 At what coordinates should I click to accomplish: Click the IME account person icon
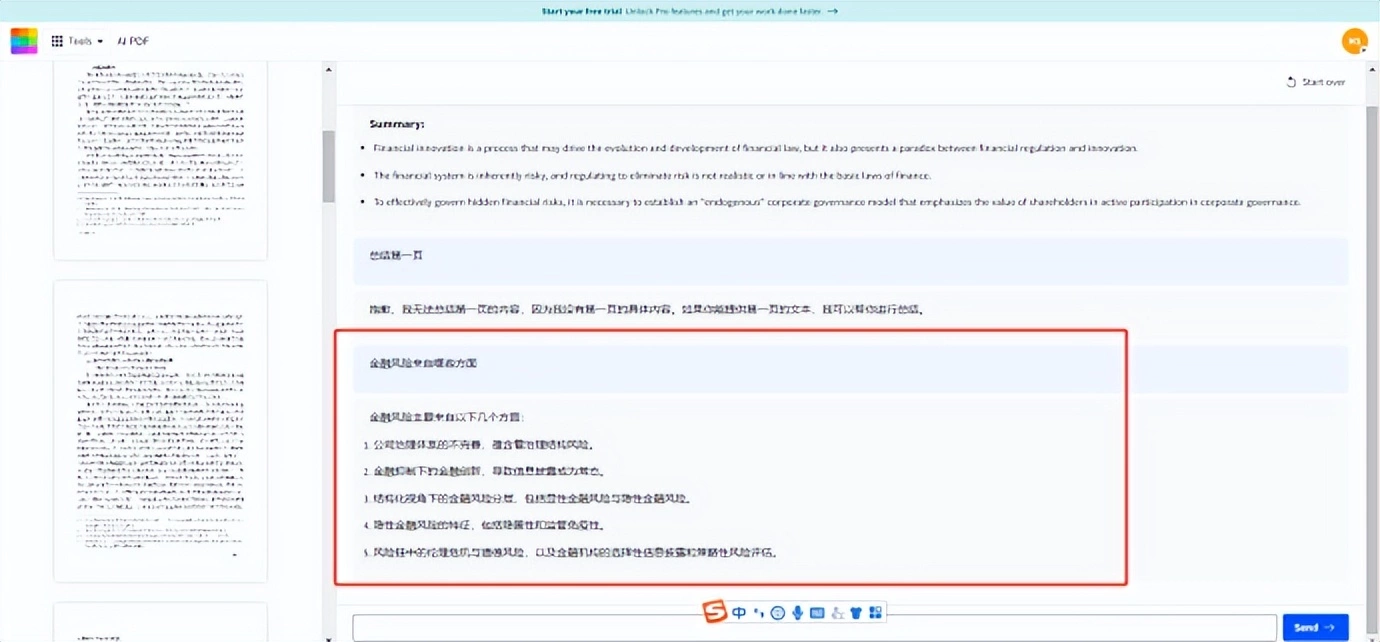[x=837, y=613]
